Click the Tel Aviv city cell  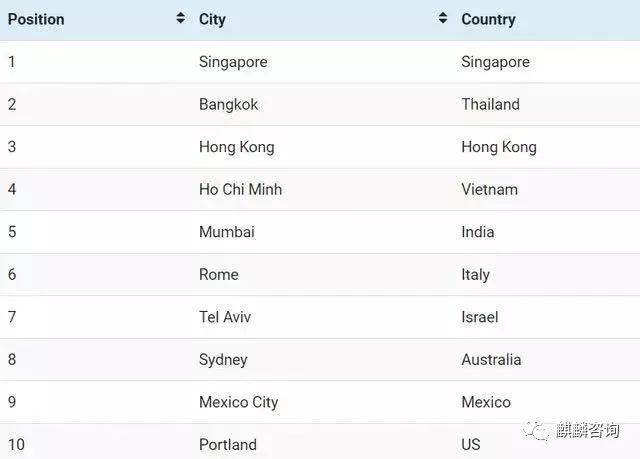tap(225, 317)
